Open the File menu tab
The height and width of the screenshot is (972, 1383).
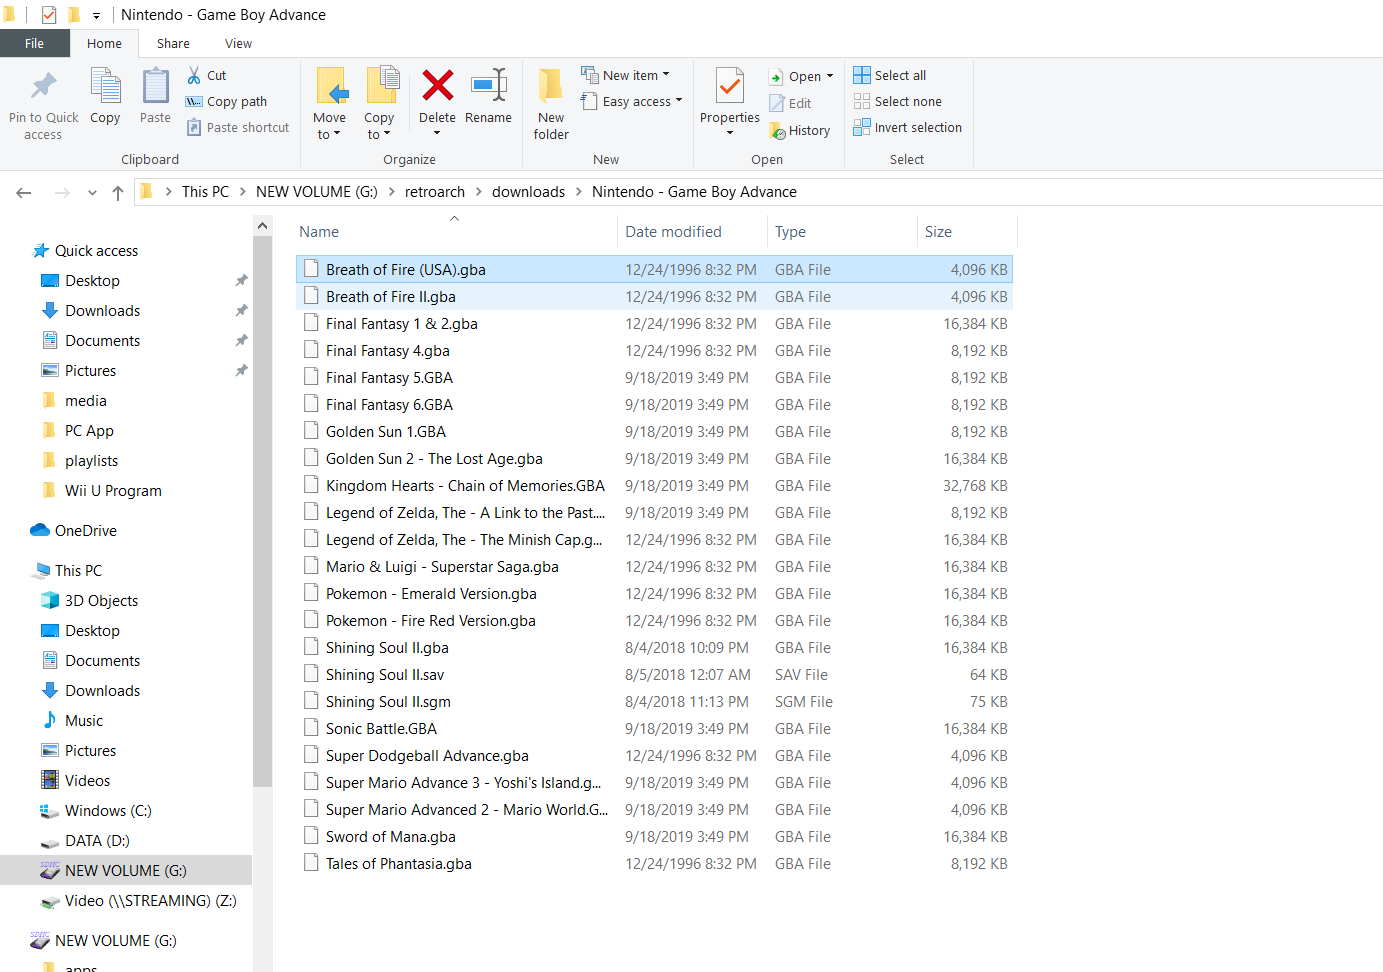tap(35, 43)
